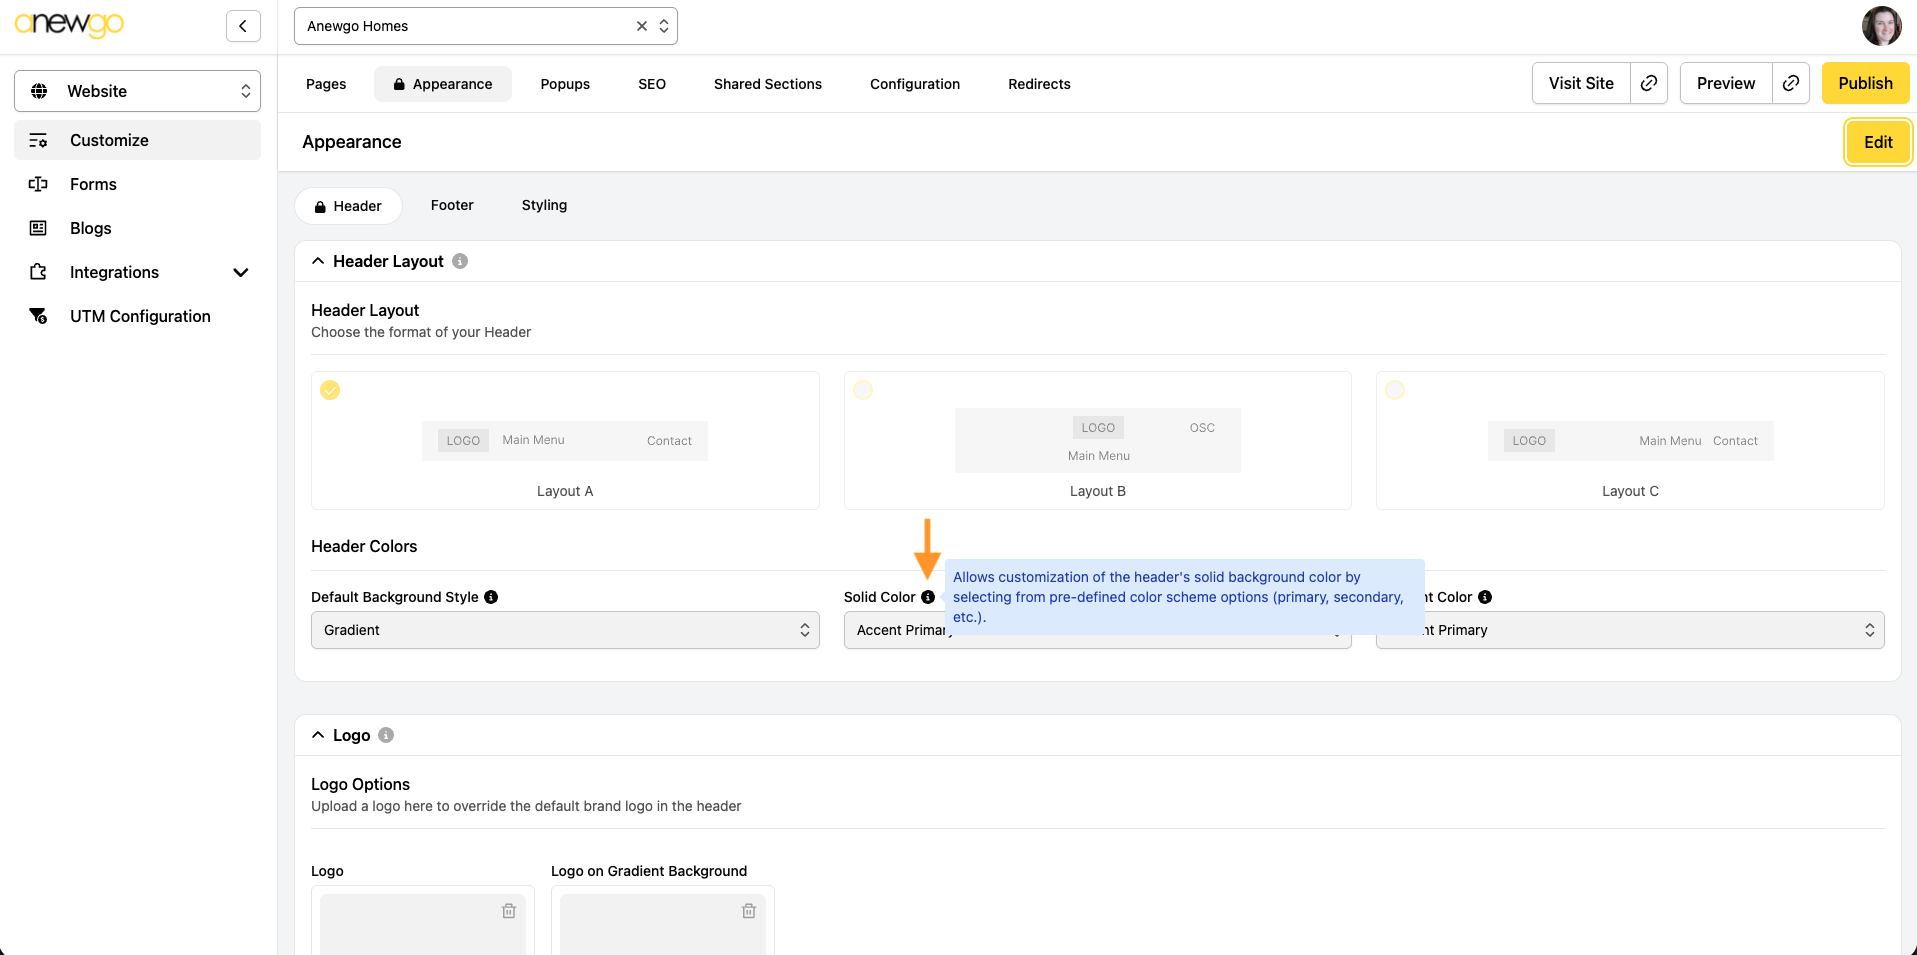
Task: Clear the Anewgo Homes selection
Action: point(642,26)
